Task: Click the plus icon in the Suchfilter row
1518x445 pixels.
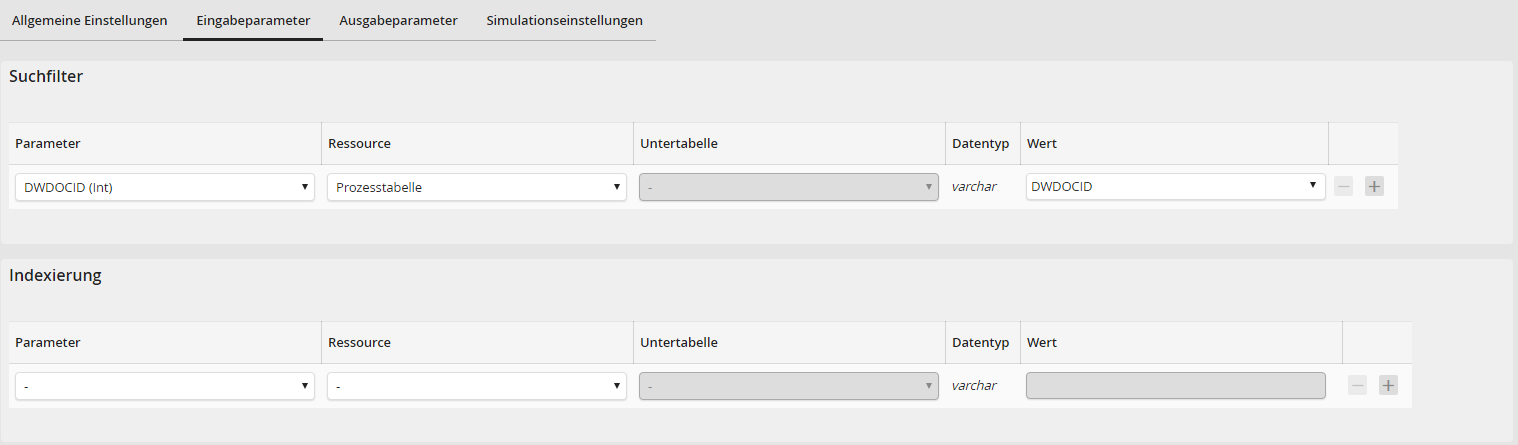Action: [x=1374, y=186]
